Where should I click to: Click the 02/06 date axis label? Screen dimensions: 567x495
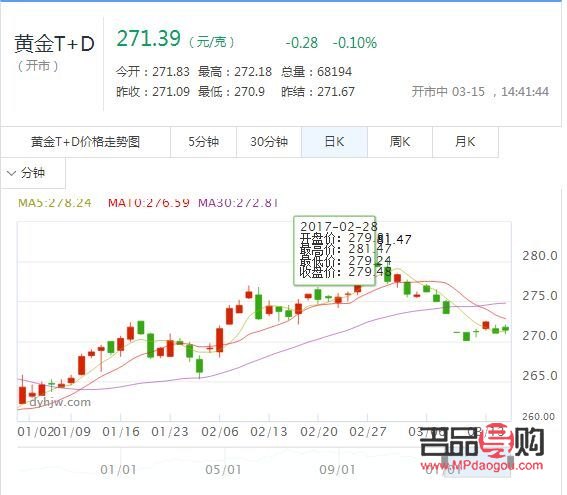pos(220,432)
